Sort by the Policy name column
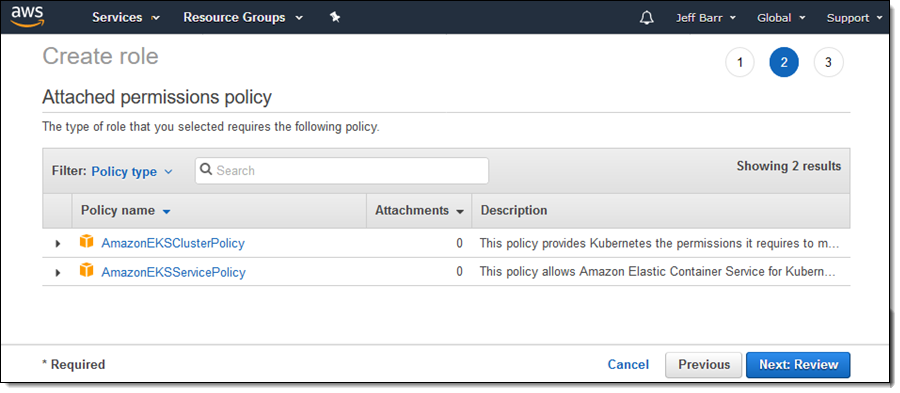This screenshot has width=900, height=393. pos(126,211)
